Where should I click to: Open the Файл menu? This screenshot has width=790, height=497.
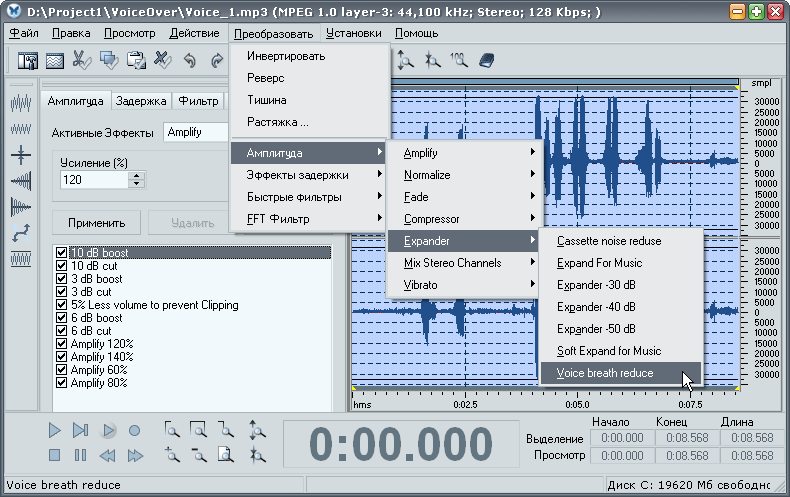pyautogui.click(x=24, y=33)
